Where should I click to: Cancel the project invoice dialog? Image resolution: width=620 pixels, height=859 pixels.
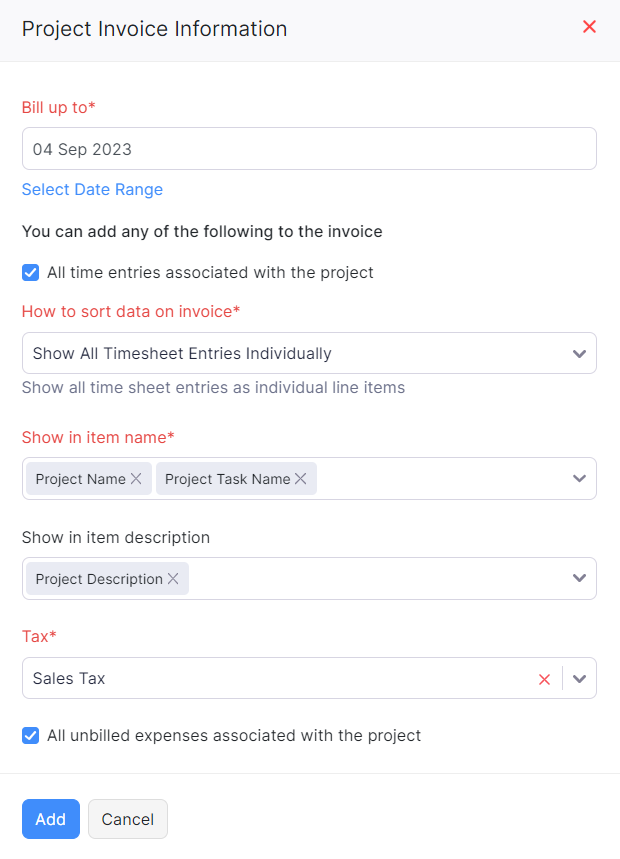(x=127, y=818)
